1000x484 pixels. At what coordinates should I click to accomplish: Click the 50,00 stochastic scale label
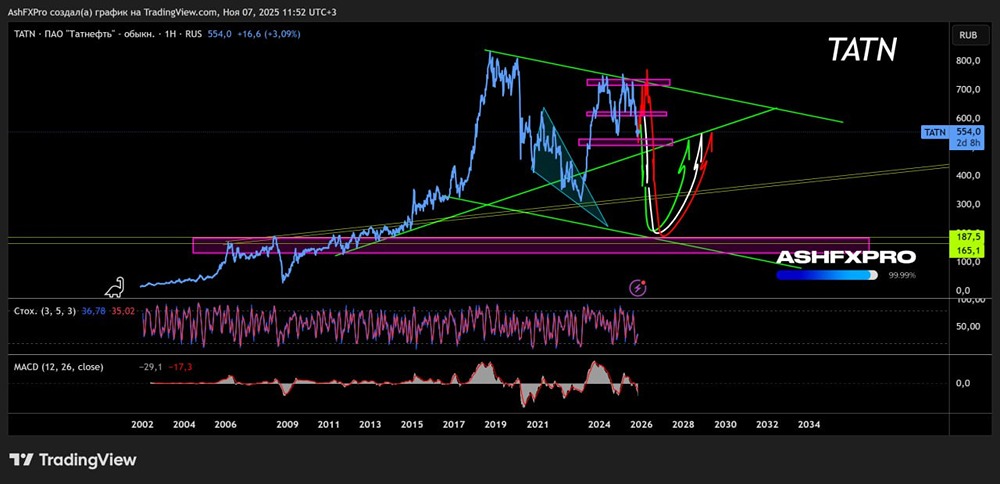pyautogui.click(x=968, y=326)
